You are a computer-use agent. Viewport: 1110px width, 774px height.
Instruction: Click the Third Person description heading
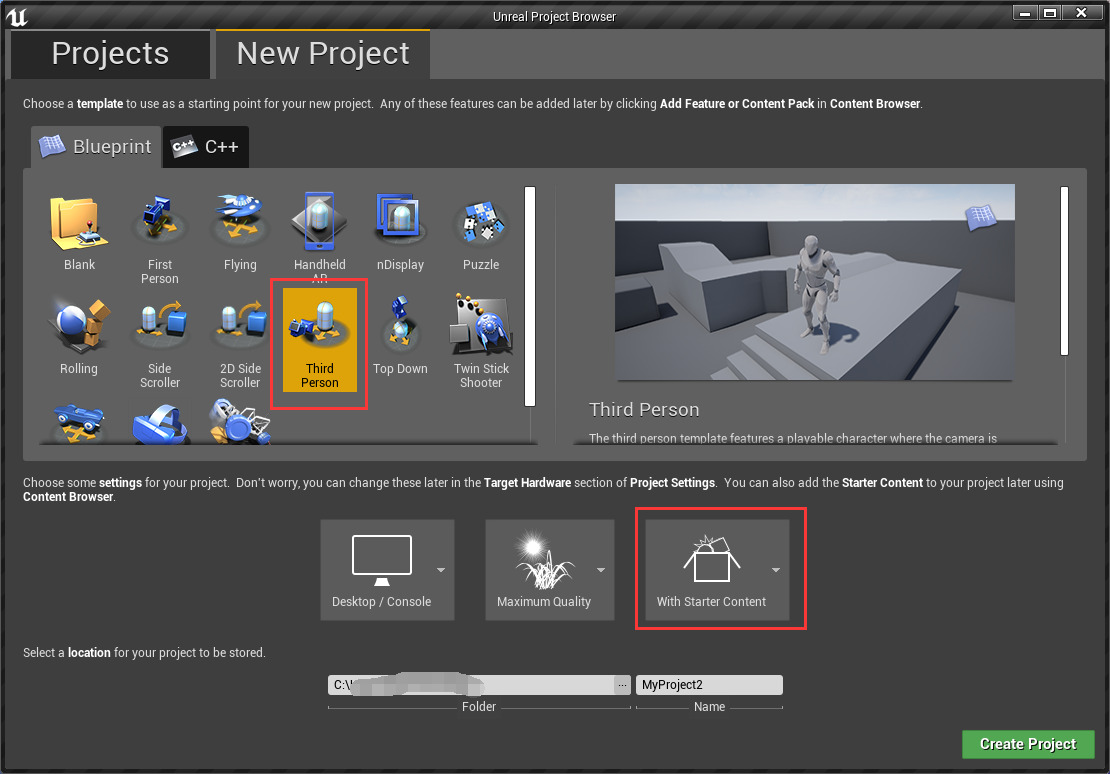pyautogui.click(x=644, y=409)
